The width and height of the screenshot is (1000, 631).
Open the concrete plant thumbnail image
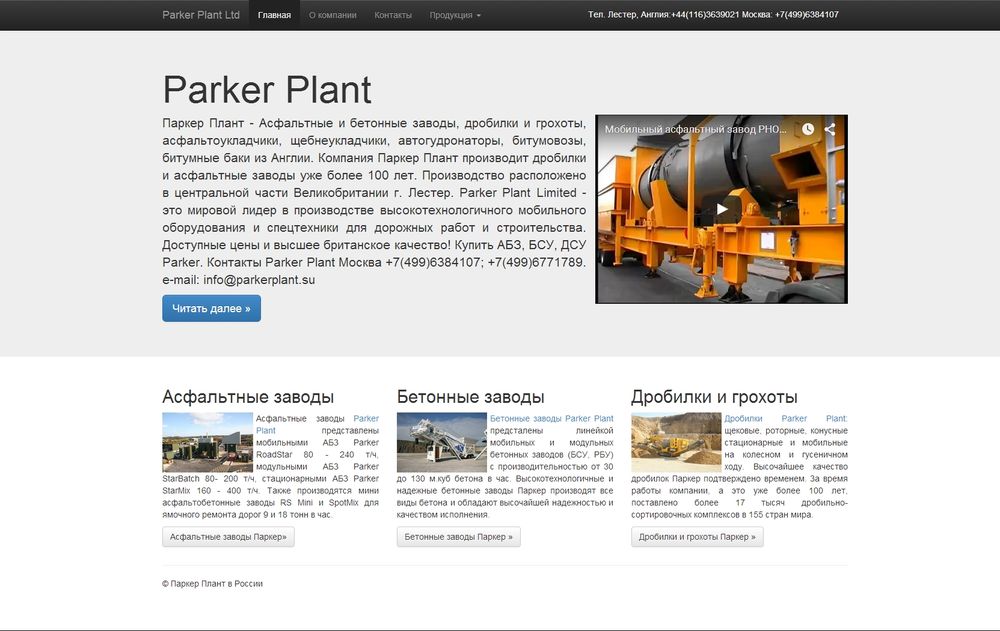pyautogui.click(x=442, y=442)
